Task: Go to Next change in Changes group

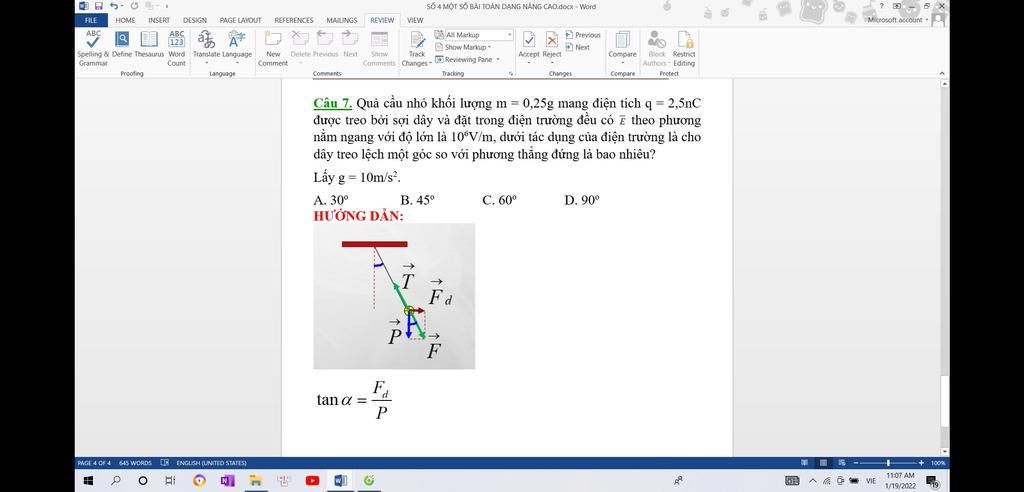Action: coord(578,47)
